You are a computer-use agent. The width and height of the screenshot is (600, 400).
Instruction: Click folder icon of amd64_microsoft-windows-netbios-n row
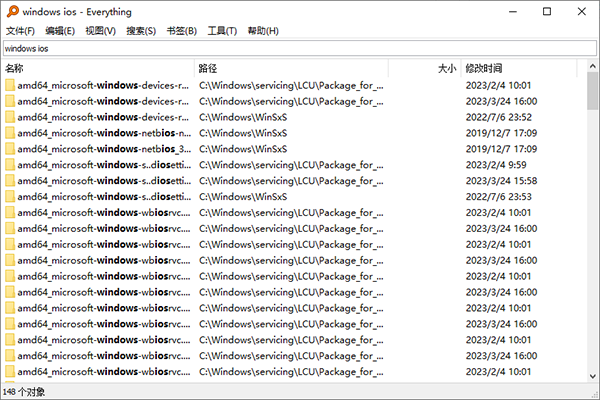pos(10,133)
